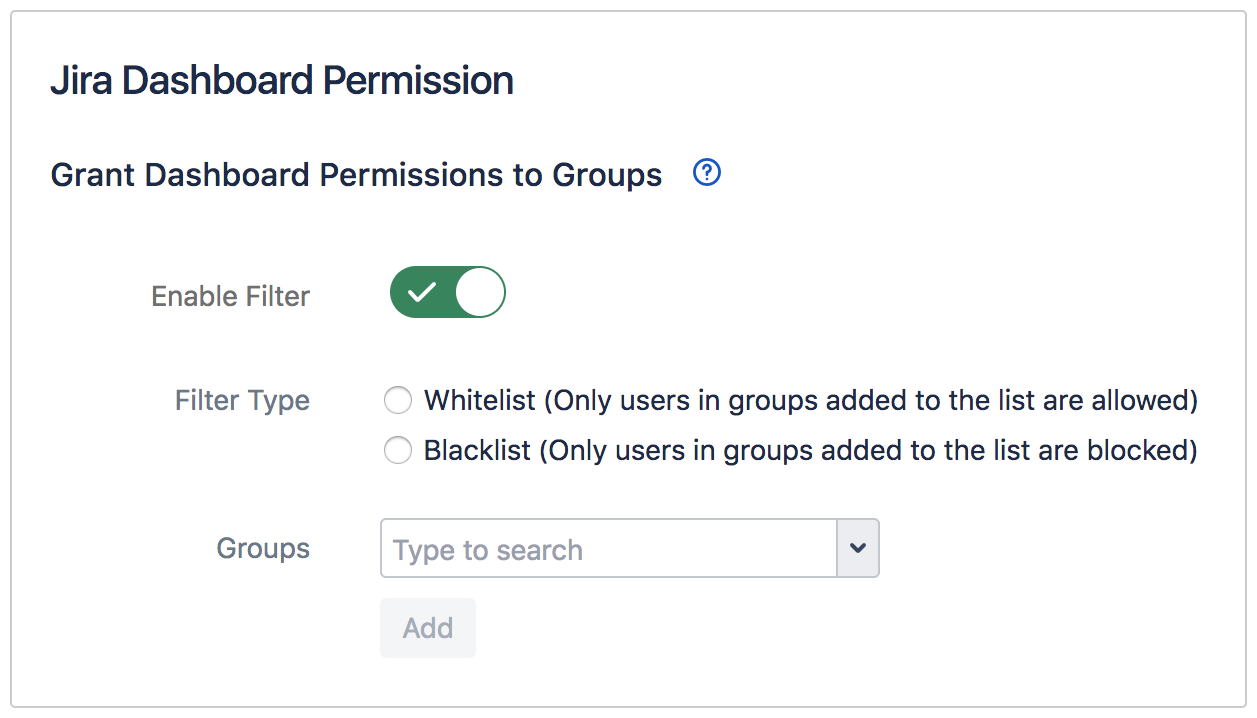Image resolution: width=1257 pixels, height=718 pixels.
Task: Choose Whitelist to allow only listed groups
Action: click(398, 400)
